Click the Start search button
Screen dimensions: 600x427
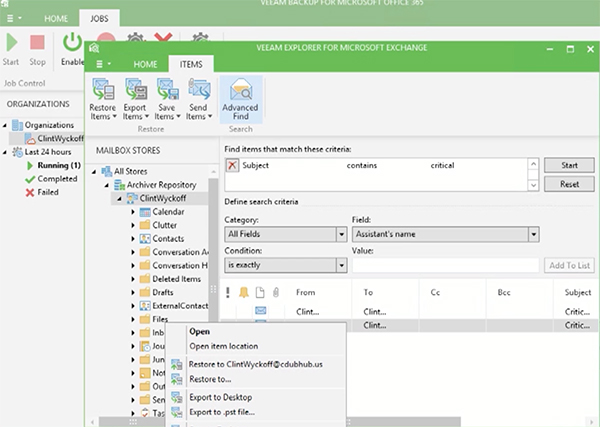coord(569,165)
